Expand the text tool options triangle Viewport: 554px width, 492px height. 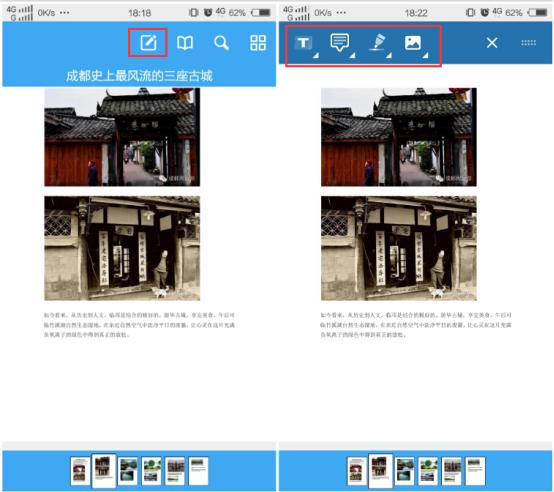point(316,55)
